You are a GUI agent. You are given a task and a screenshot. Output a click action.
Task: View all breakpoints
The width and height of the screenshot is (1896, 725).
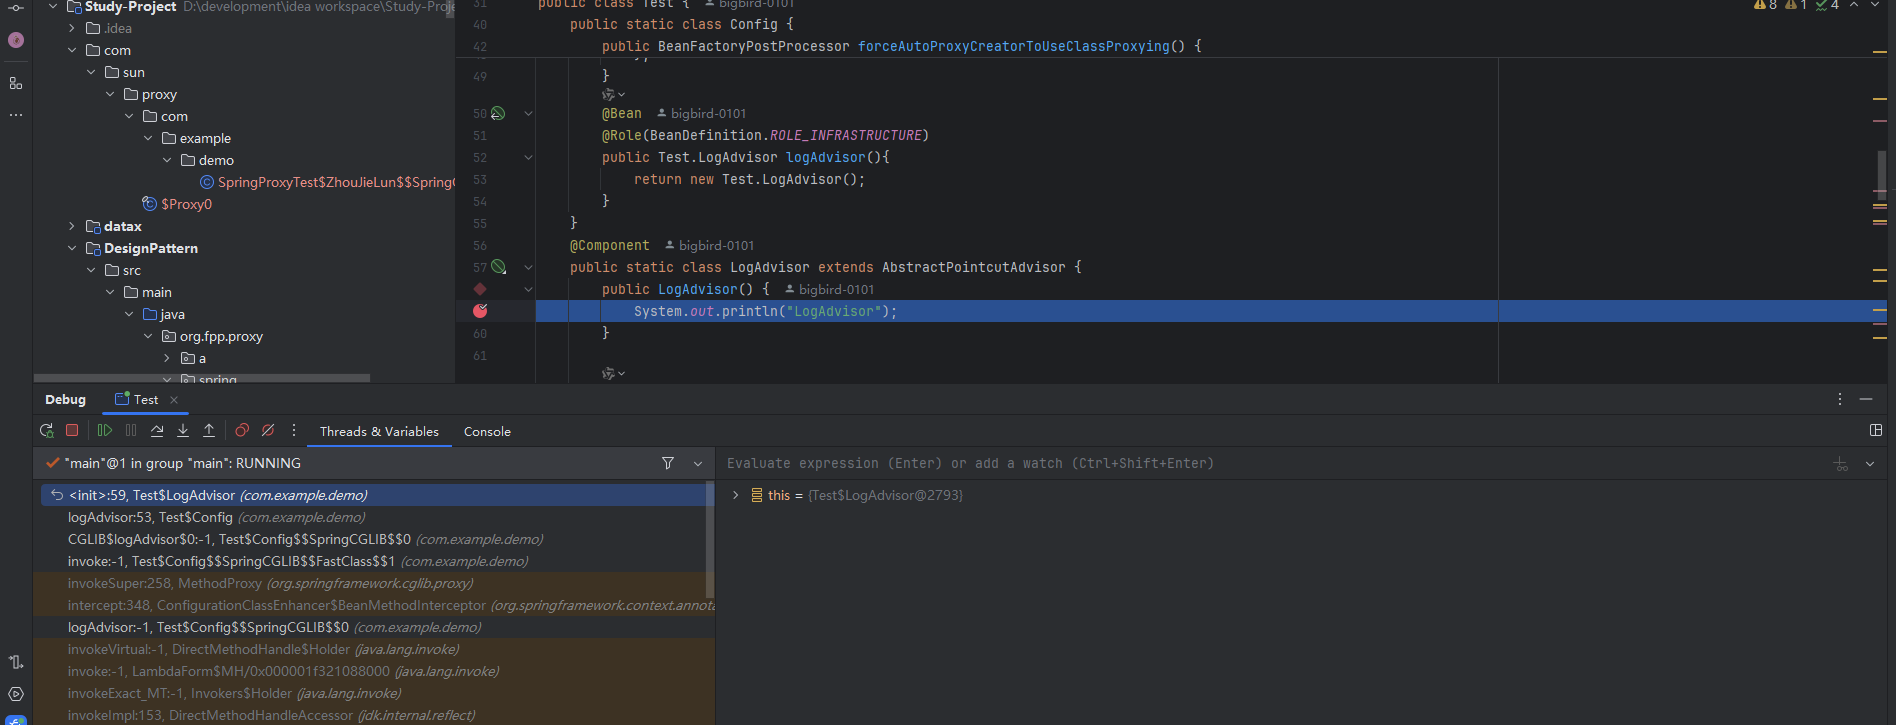(x=242, y=431)
